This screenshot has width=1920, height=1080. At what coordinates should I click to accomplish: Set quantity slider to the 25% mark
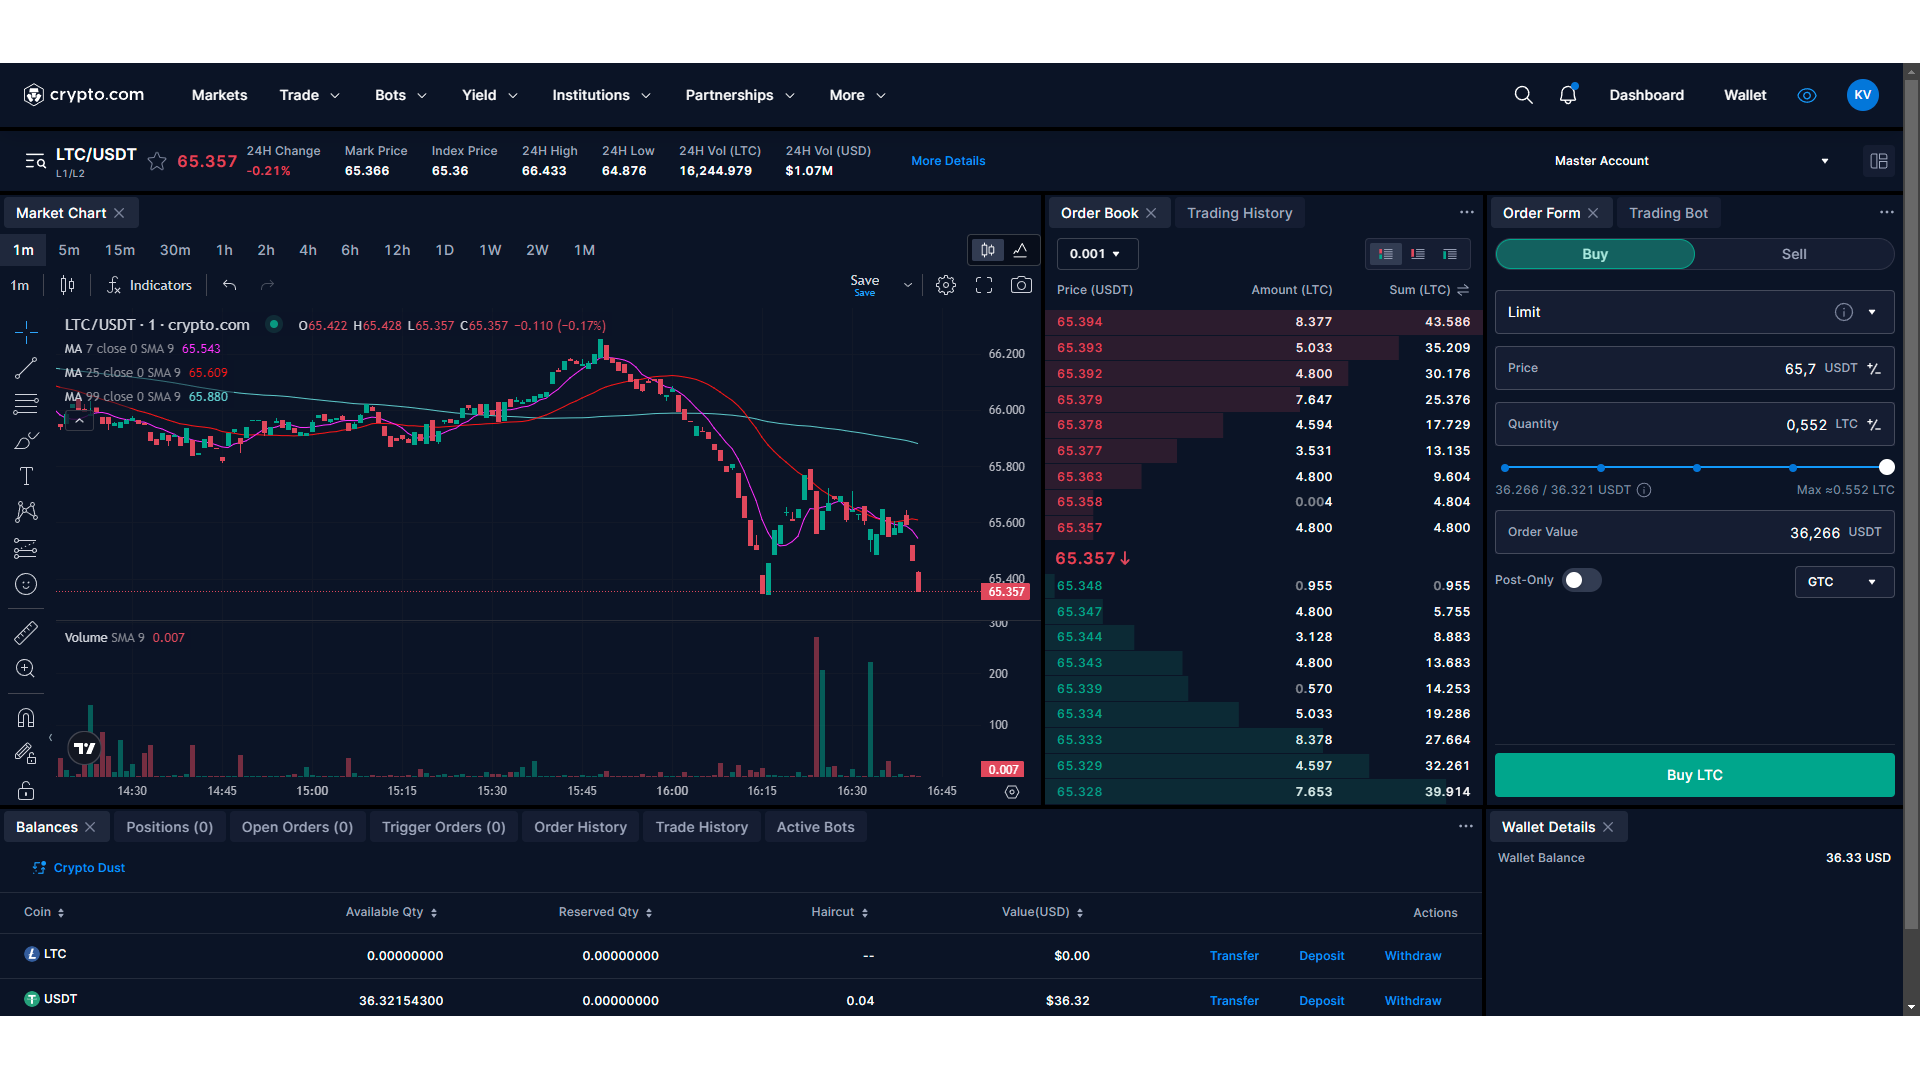tap(1601, 468)
